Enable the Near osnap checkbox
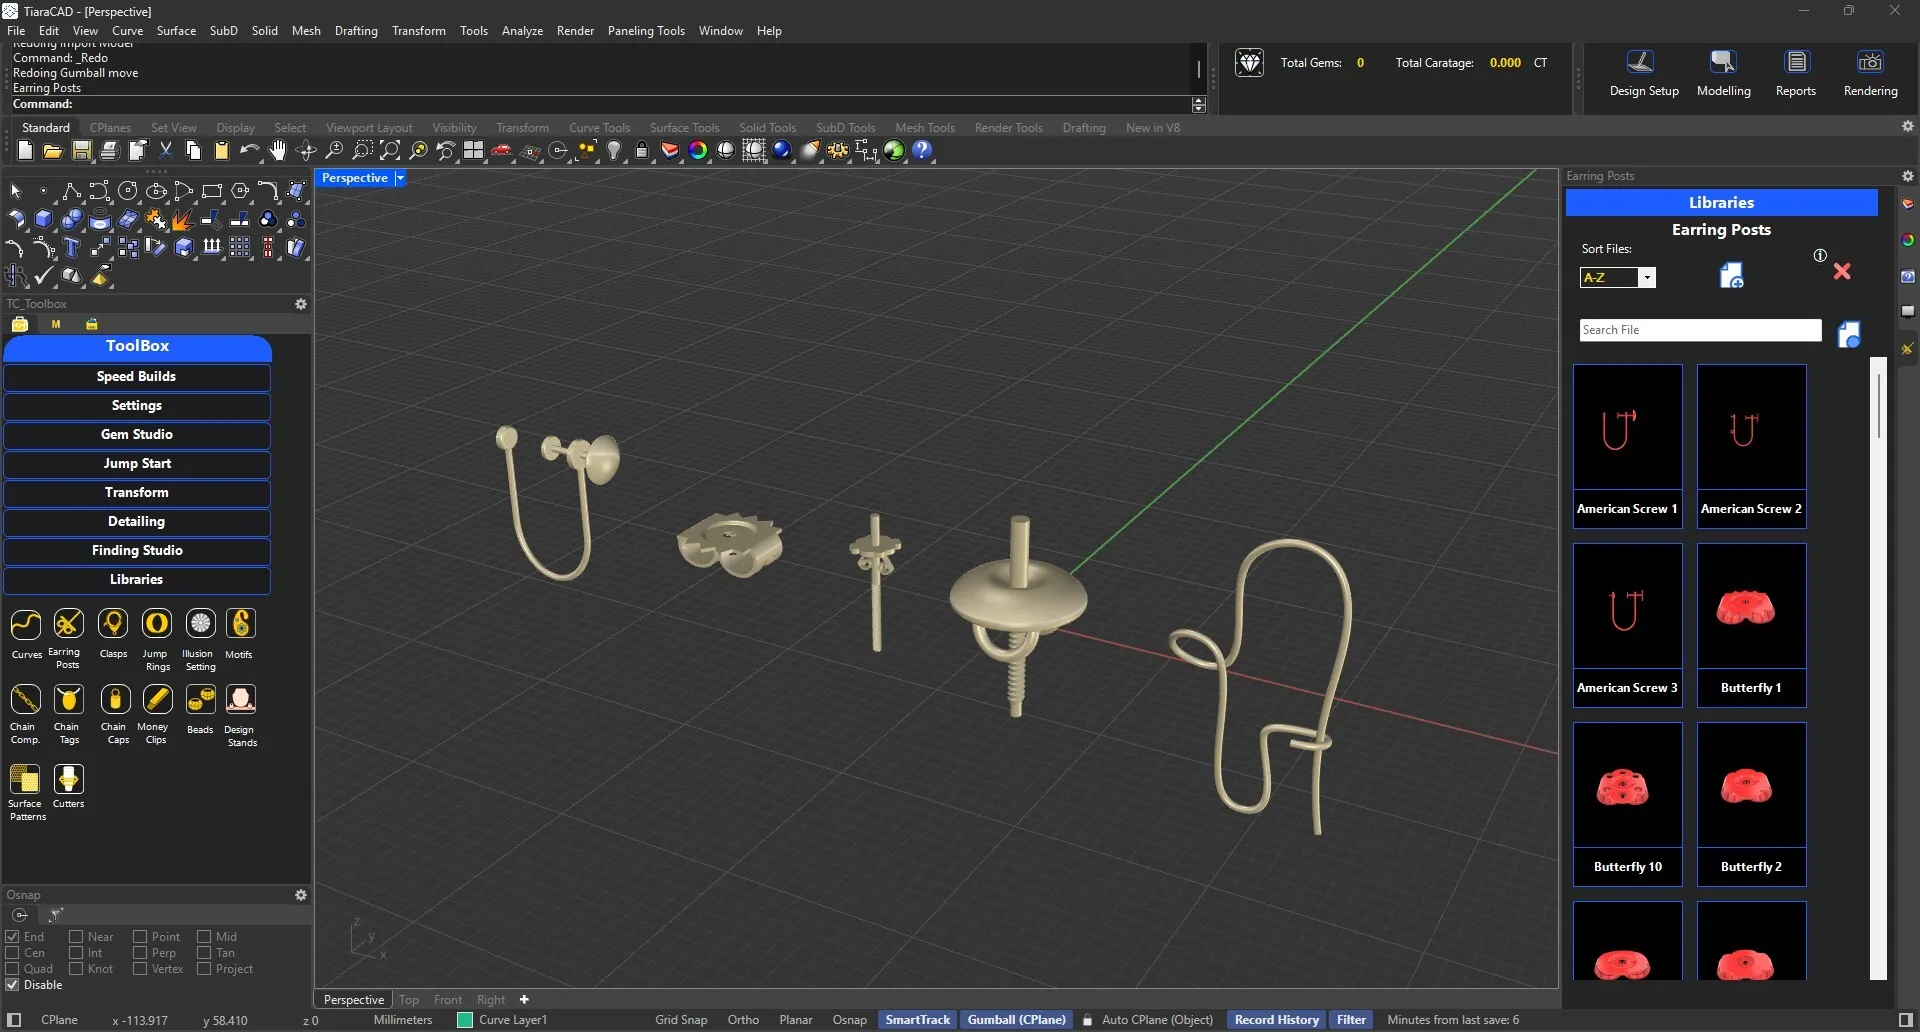 pos(76,937)
